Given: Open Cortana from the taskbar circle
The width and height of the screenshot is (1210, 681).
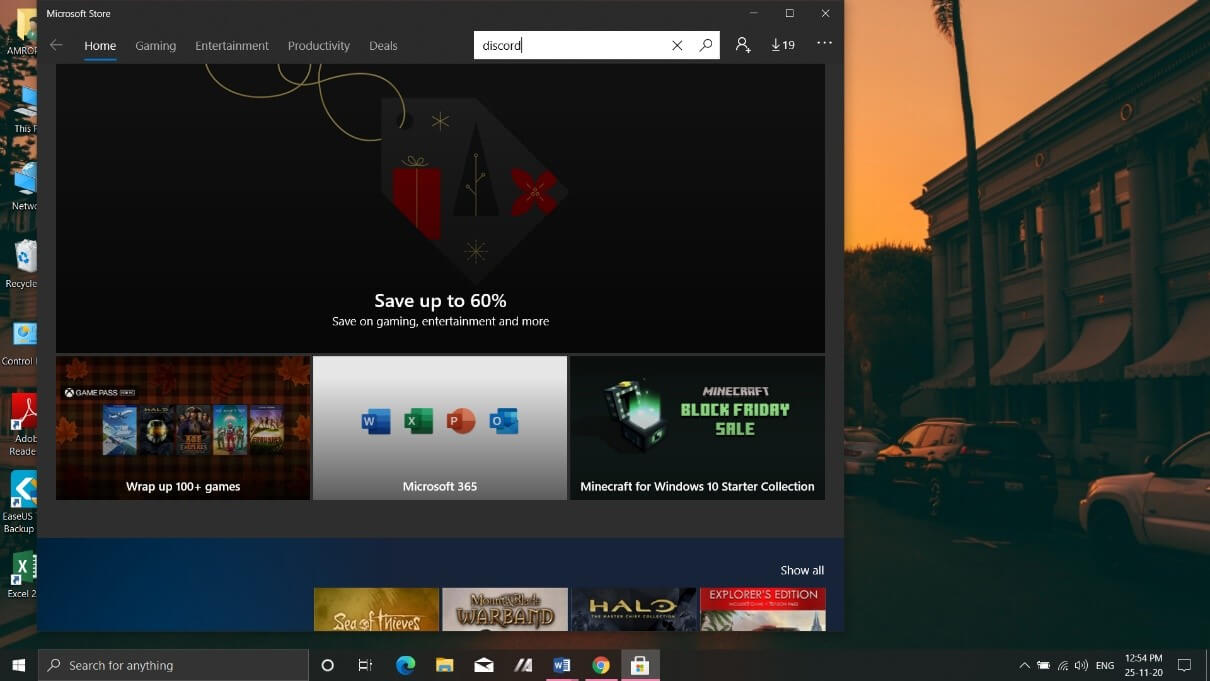Looking at the screenshot, I should (x=327, y=665).
